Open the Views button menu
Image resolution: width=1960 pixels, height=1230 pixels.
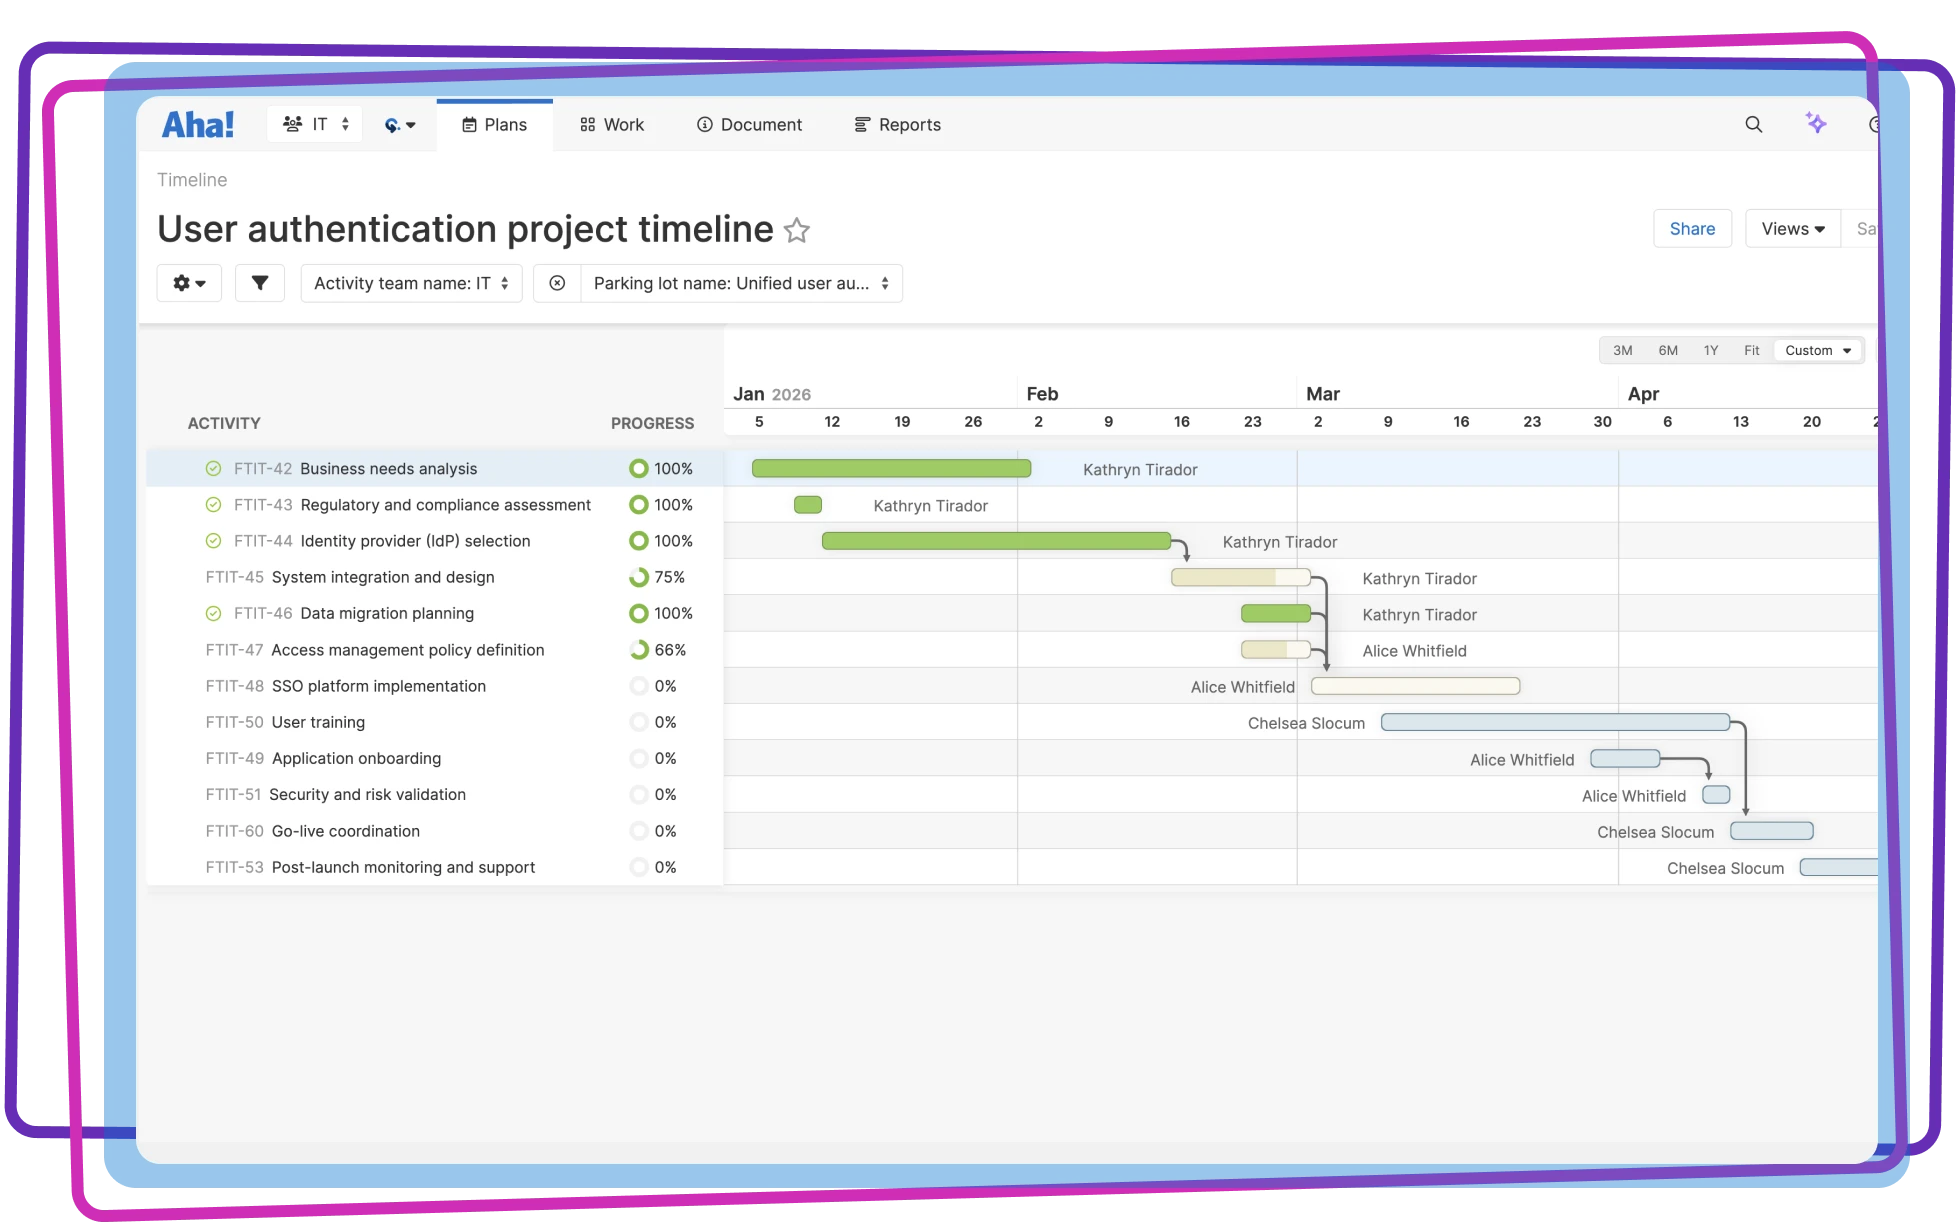click(1792, 229)
